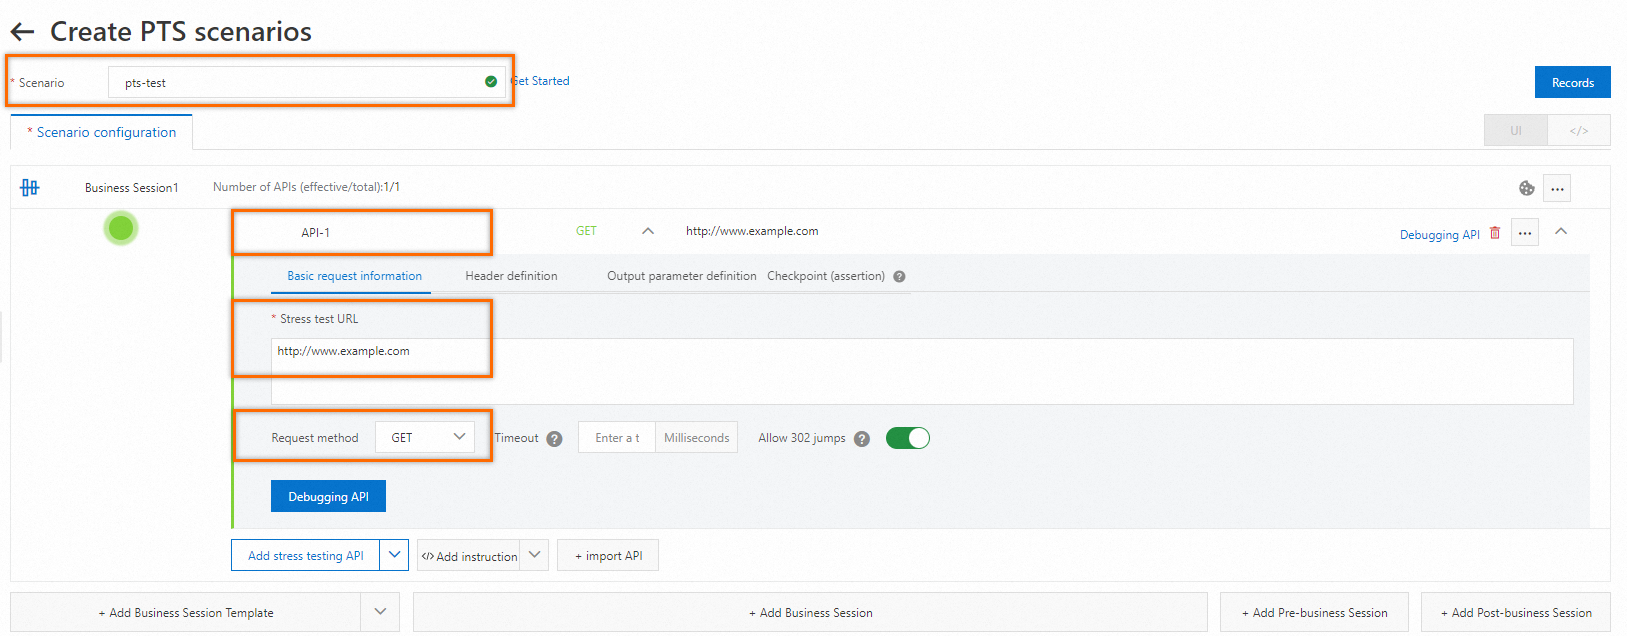The height and width of the screenshot is (636, 1627).
Task: Click the Business Session1 pipeline icon
Action: click(30, 187)
